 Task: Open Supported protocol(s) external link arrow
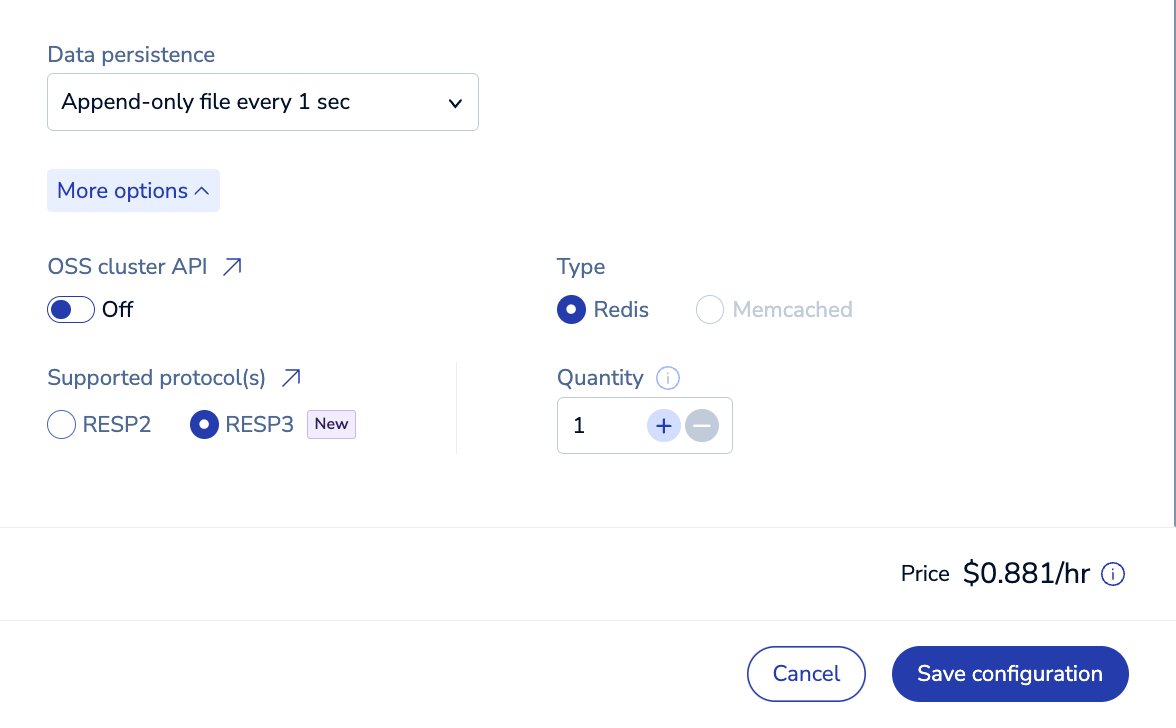coord(291,378)
